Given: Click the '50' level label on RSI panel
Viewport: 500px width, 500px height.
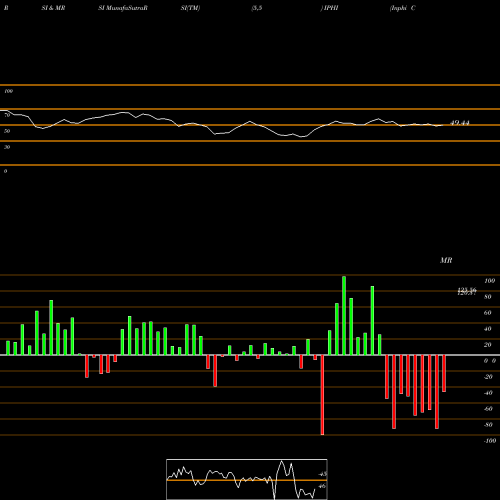Looking at the screenshot, I should click(7, 131).
